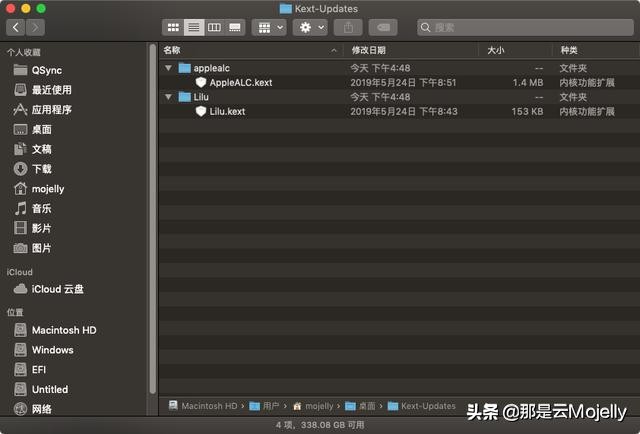
Task: Select the AppleALC.kext file icon
Action: point(200,82)
